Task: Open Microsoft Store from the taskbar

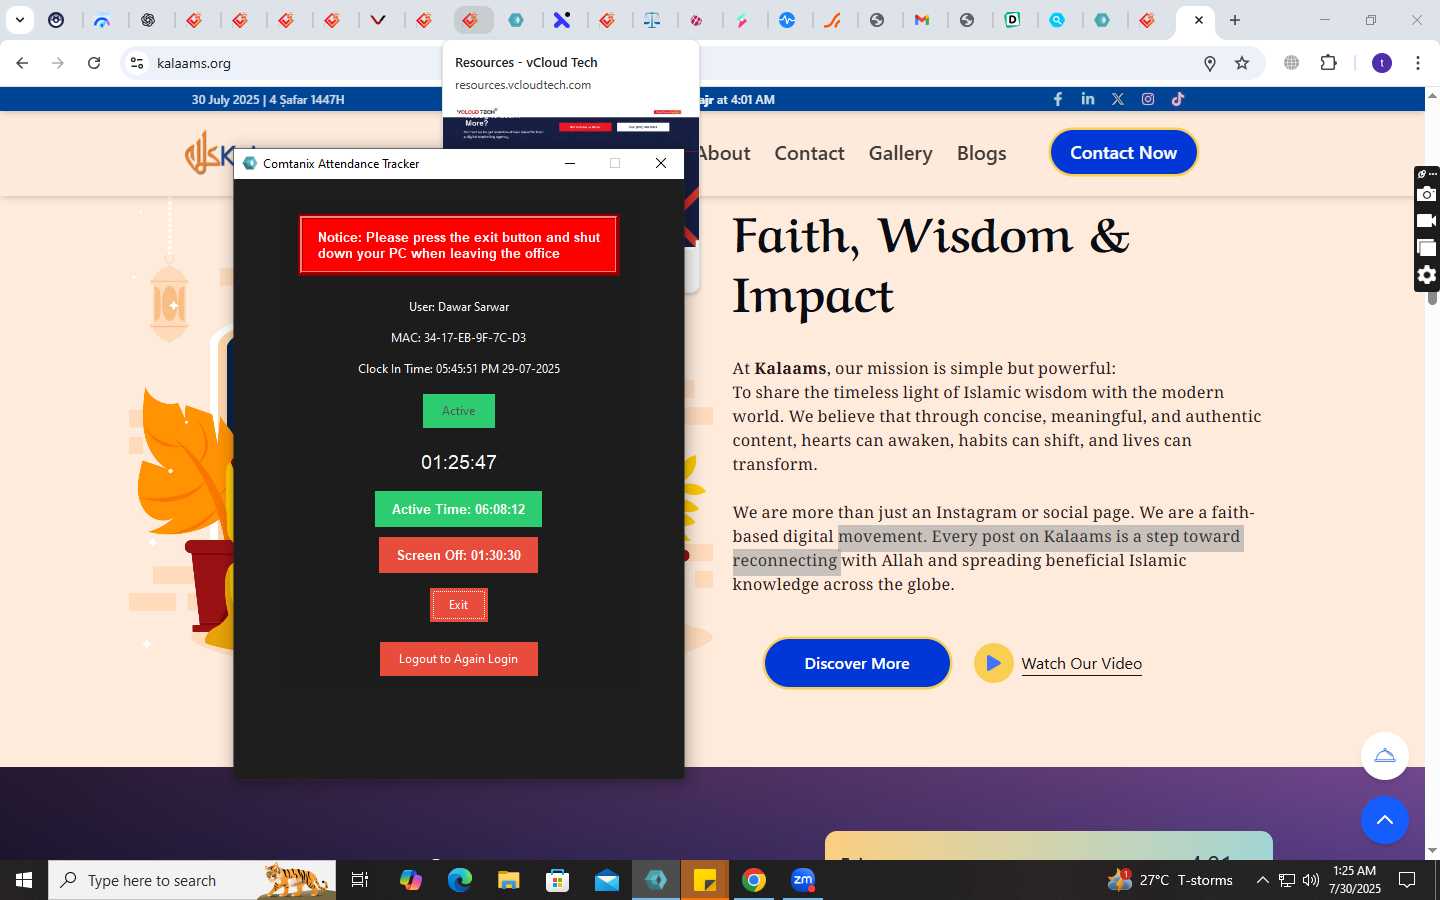Action: click(558, 880)
